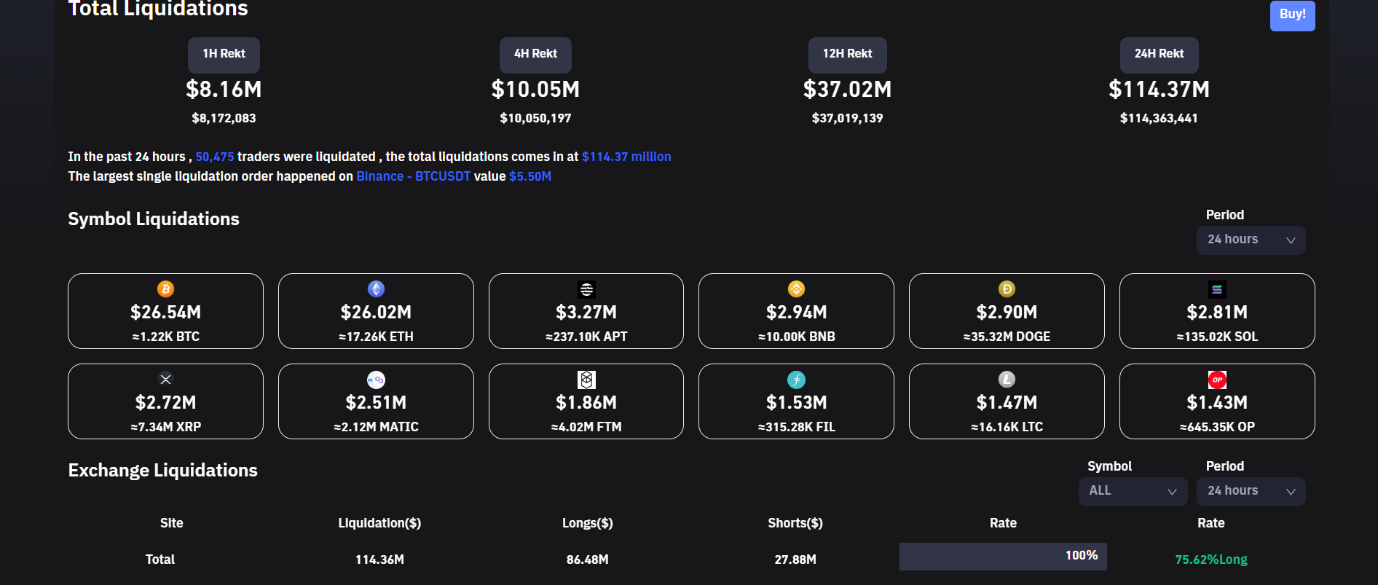Click the Site column header

172,523
